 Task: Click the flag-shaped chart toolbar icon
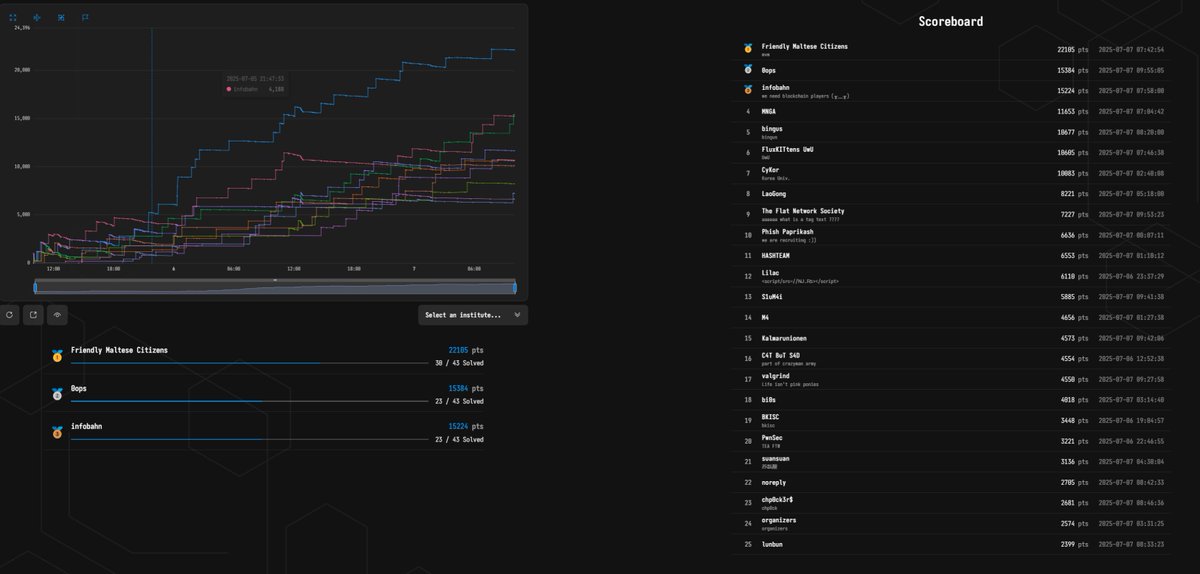[x=85, y=17]
